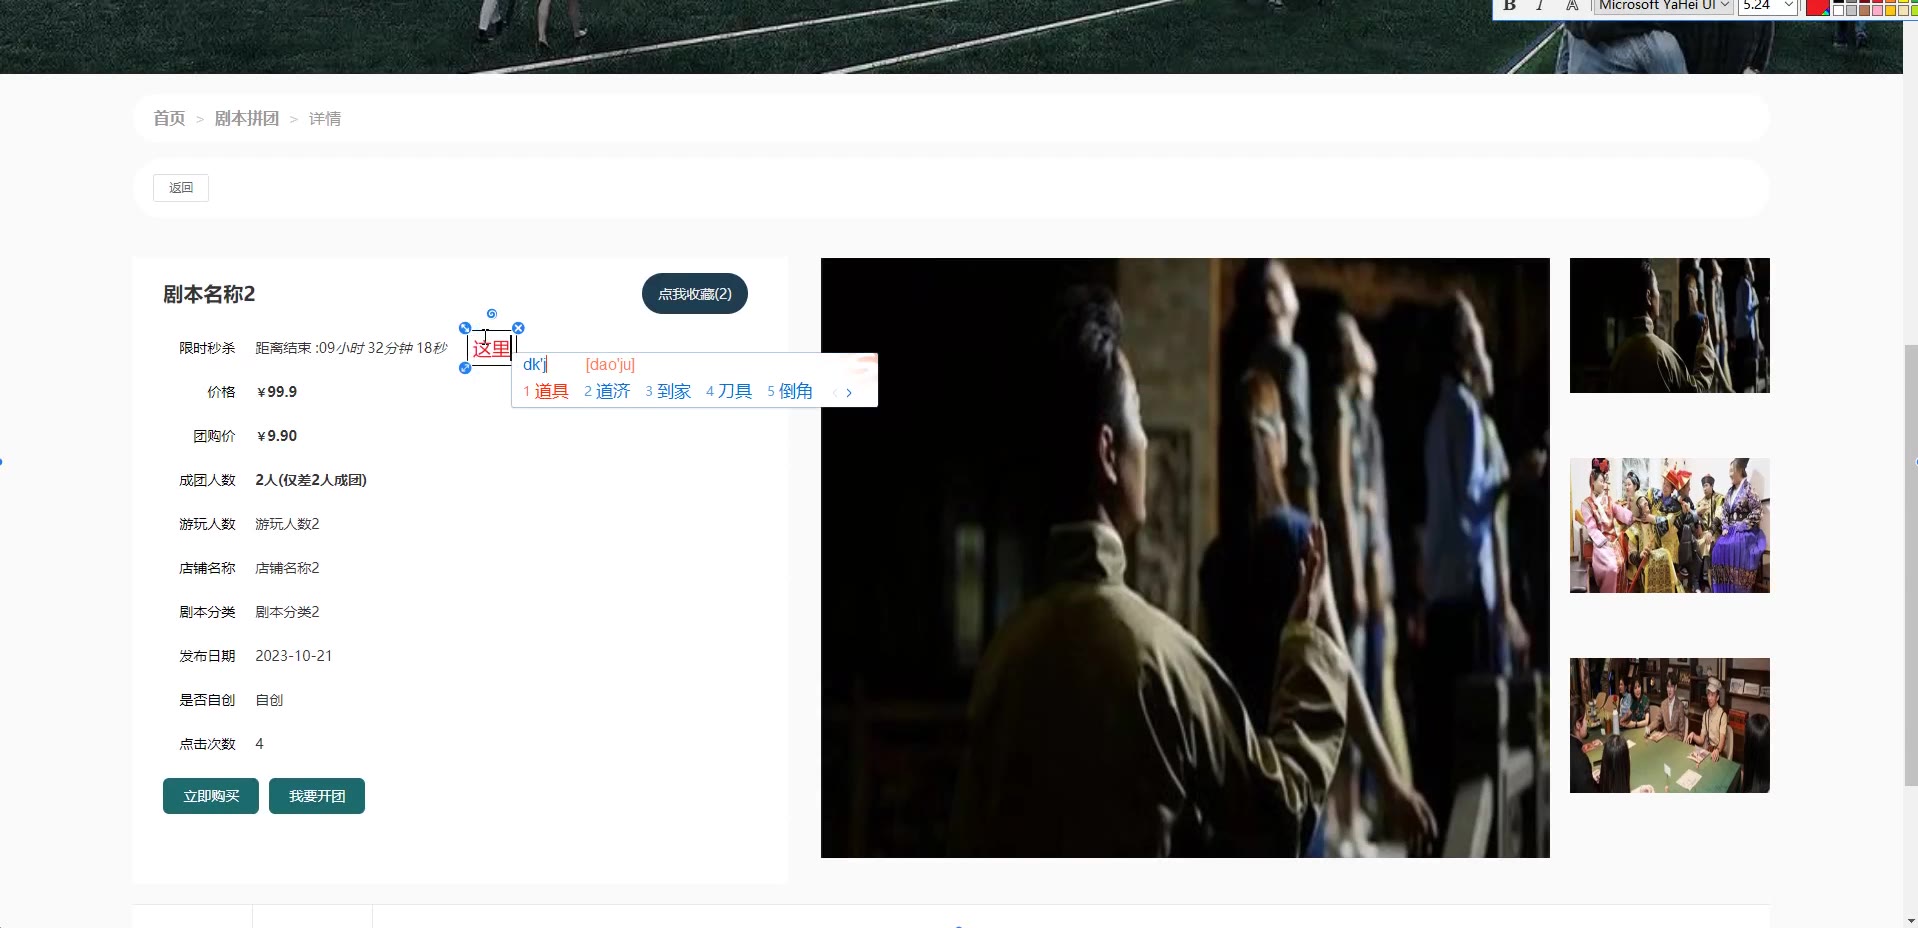Image resolution: width=1918 pixels, height=928 pixels.
Task: Pick the pink color swatch
Action: coord(1878,10)
